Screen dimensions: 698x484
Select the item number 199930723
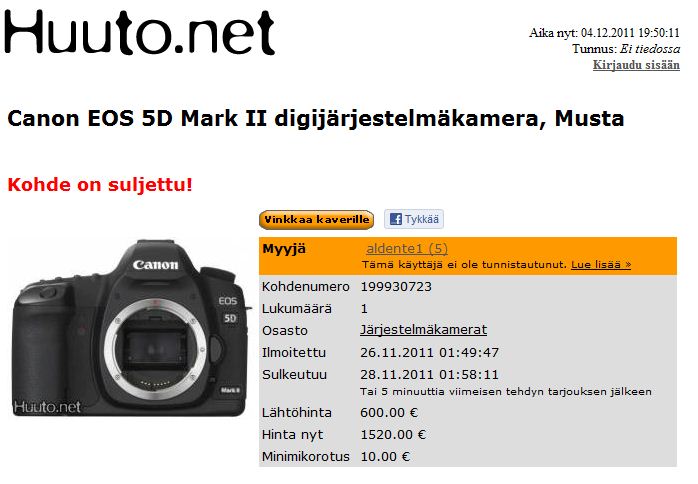pos(396,286)
